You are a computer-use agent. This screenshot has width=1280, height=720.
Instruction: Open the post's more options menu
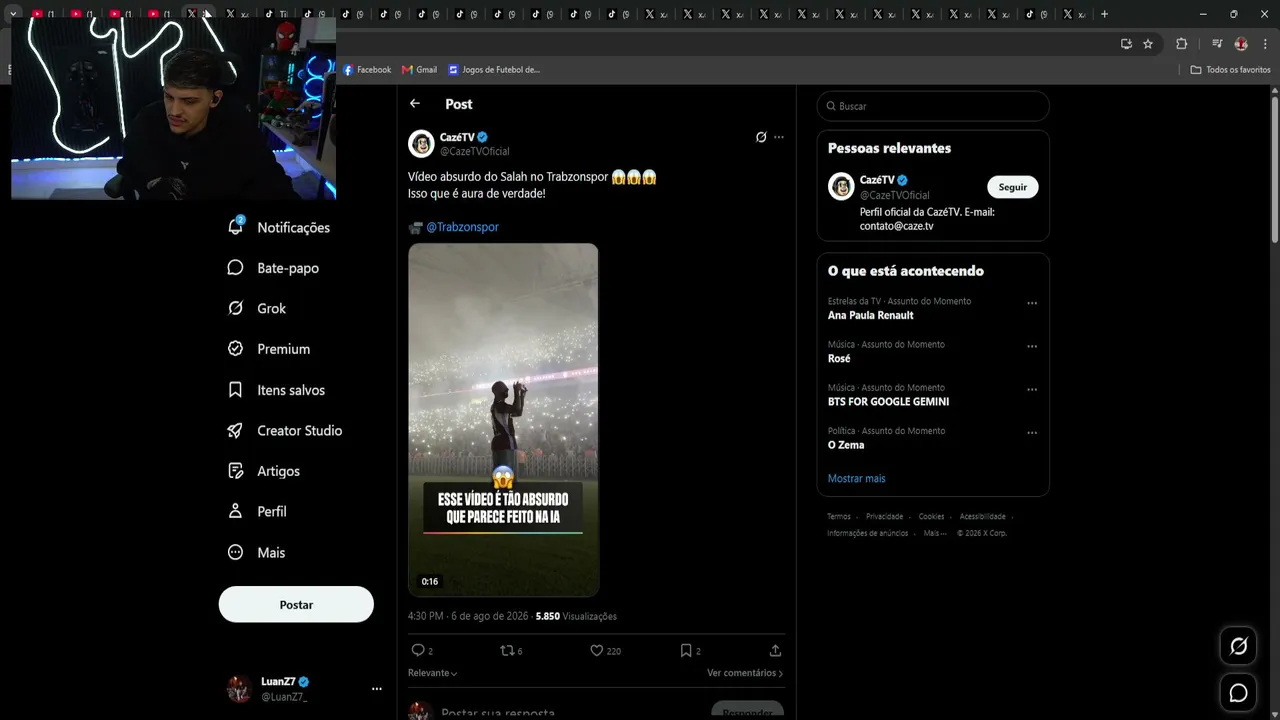[x=779, y=137]
